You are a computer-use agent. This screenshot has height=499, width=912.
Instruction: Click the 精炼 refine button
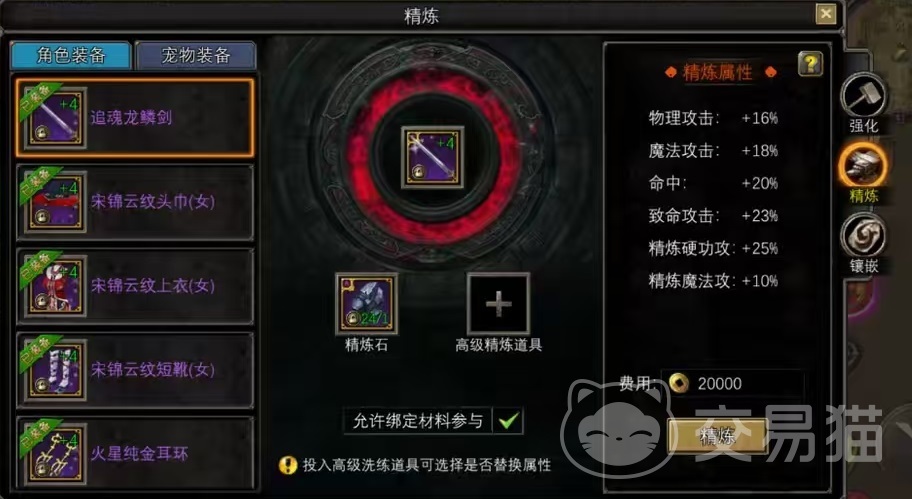tap(717, 436)
